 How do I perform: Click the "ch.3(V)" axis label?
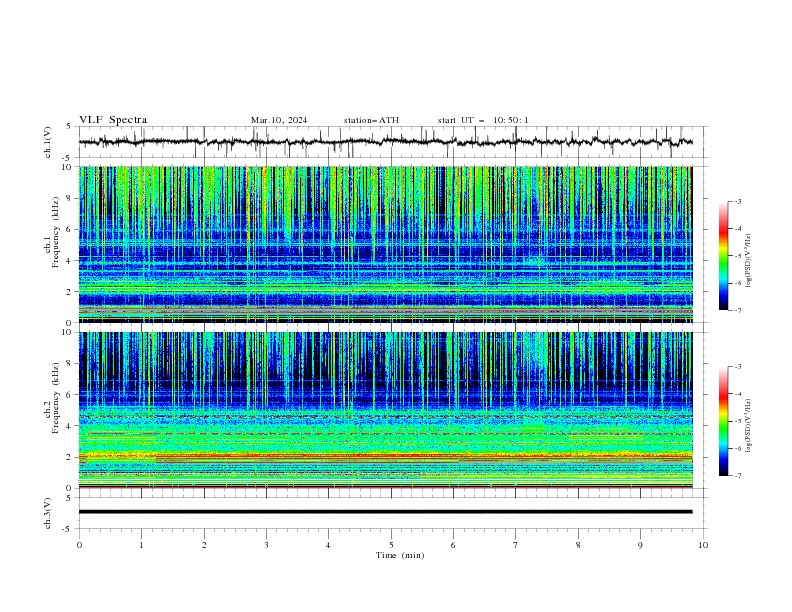tap(48, 513)
